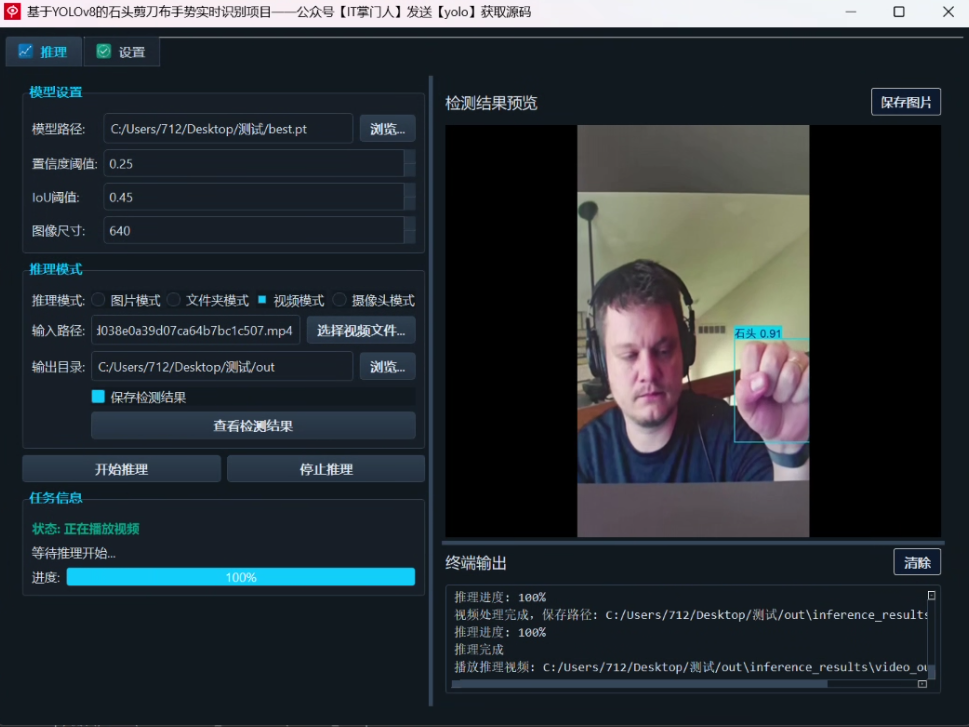Browse for the 输出目录 folder

pos(387,367)
